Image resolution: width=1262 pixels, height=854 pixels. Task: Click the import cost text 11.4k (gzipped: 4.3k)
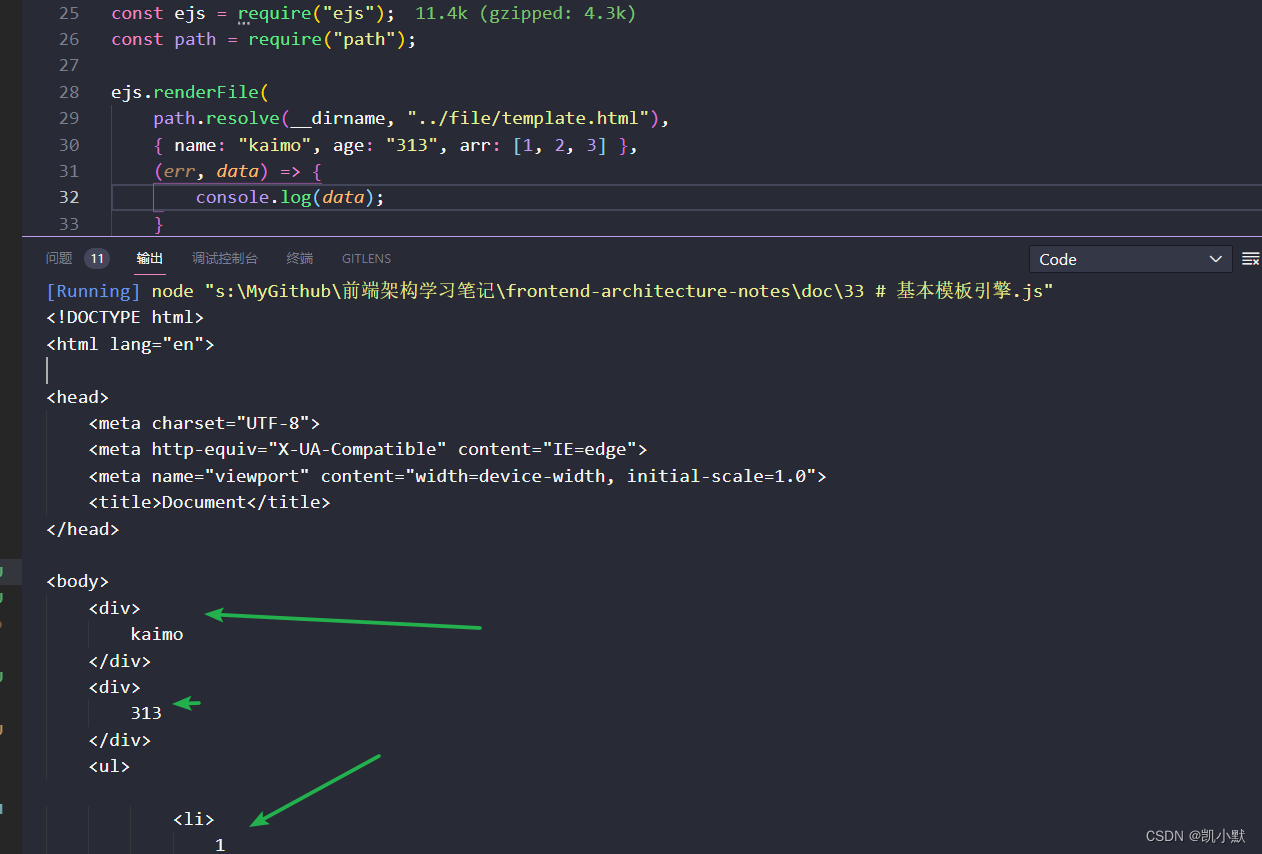526,13
